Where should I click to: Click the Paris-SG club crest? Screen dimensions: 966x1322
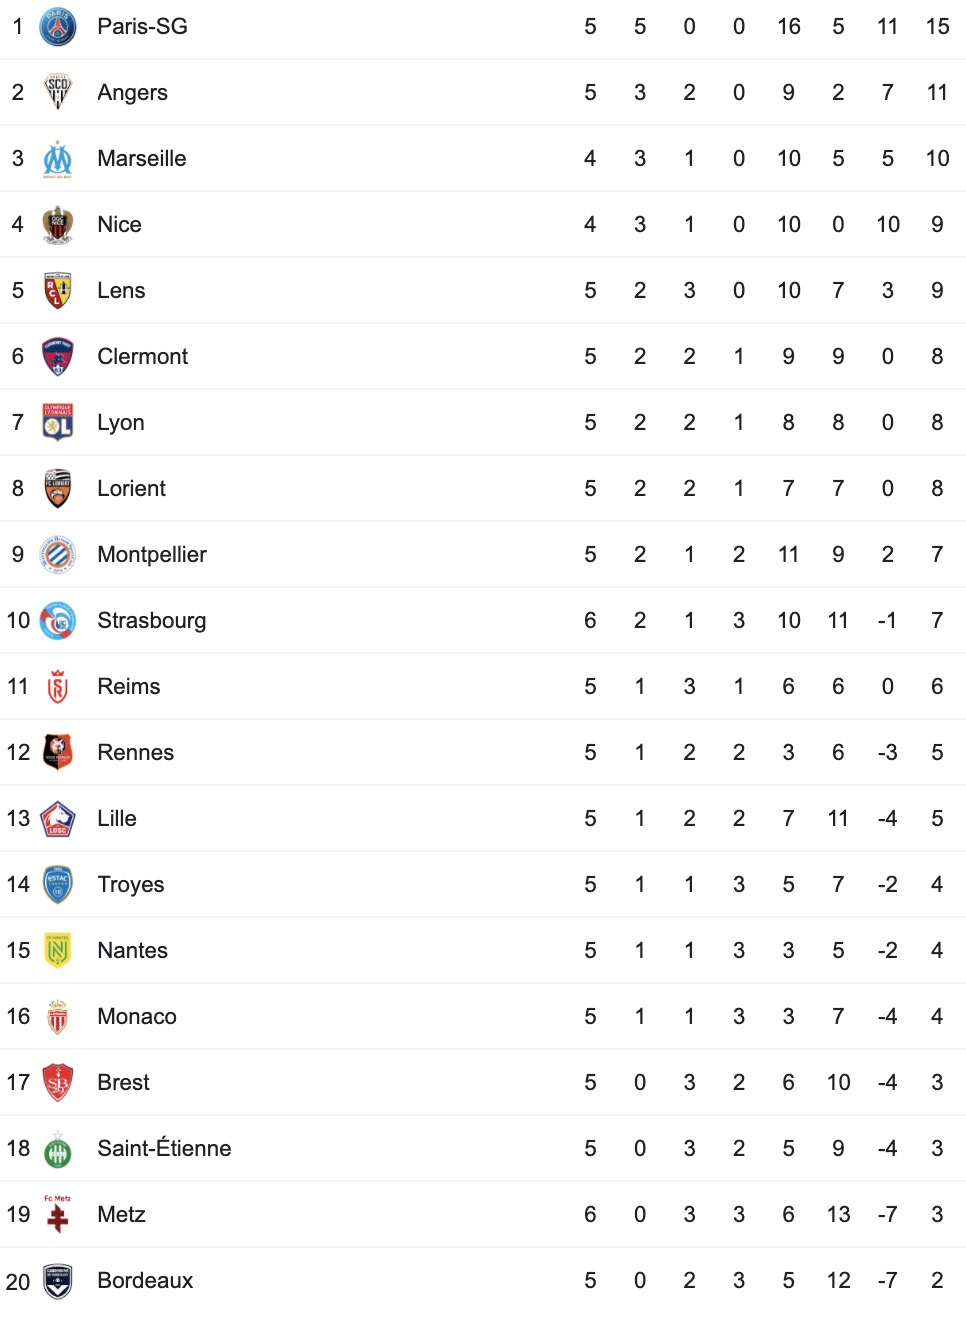(x=58, y=27)
